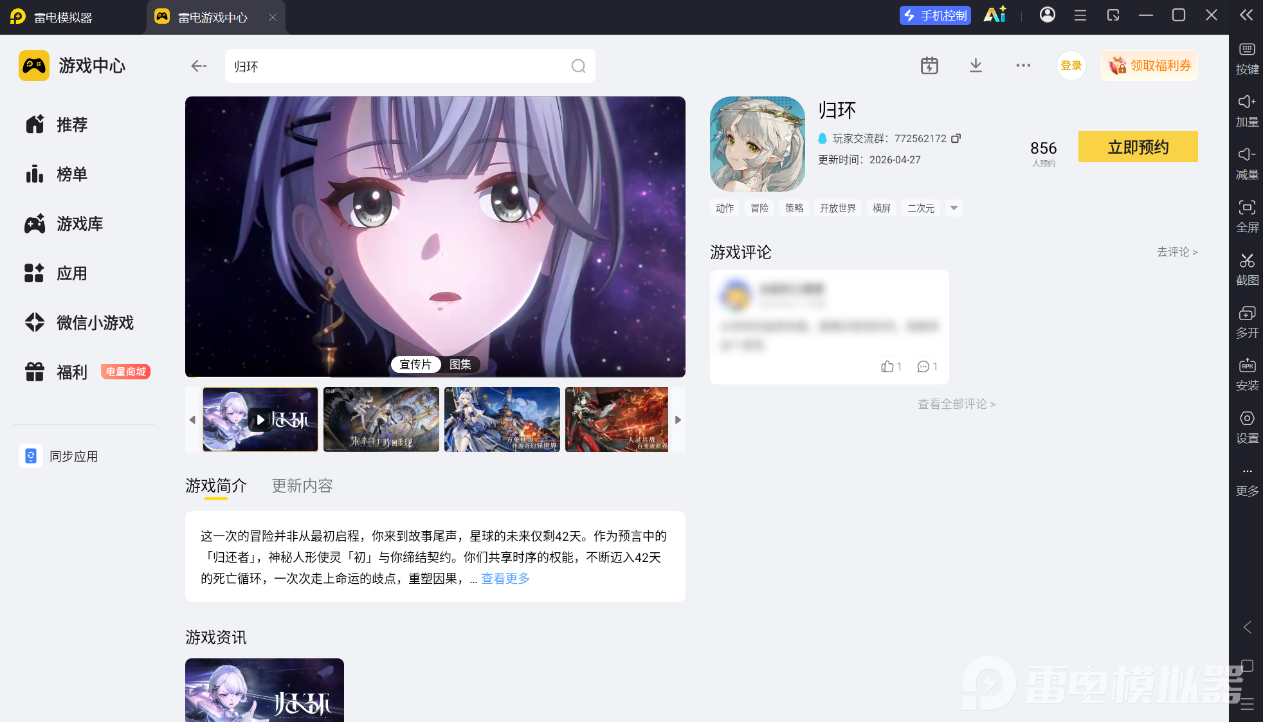Image resolution: width=1263 pixels, height=722 pixels.
Task: Open the hamburger menu in title bar
Action: pyautogui.click(x=1080, y=15)
